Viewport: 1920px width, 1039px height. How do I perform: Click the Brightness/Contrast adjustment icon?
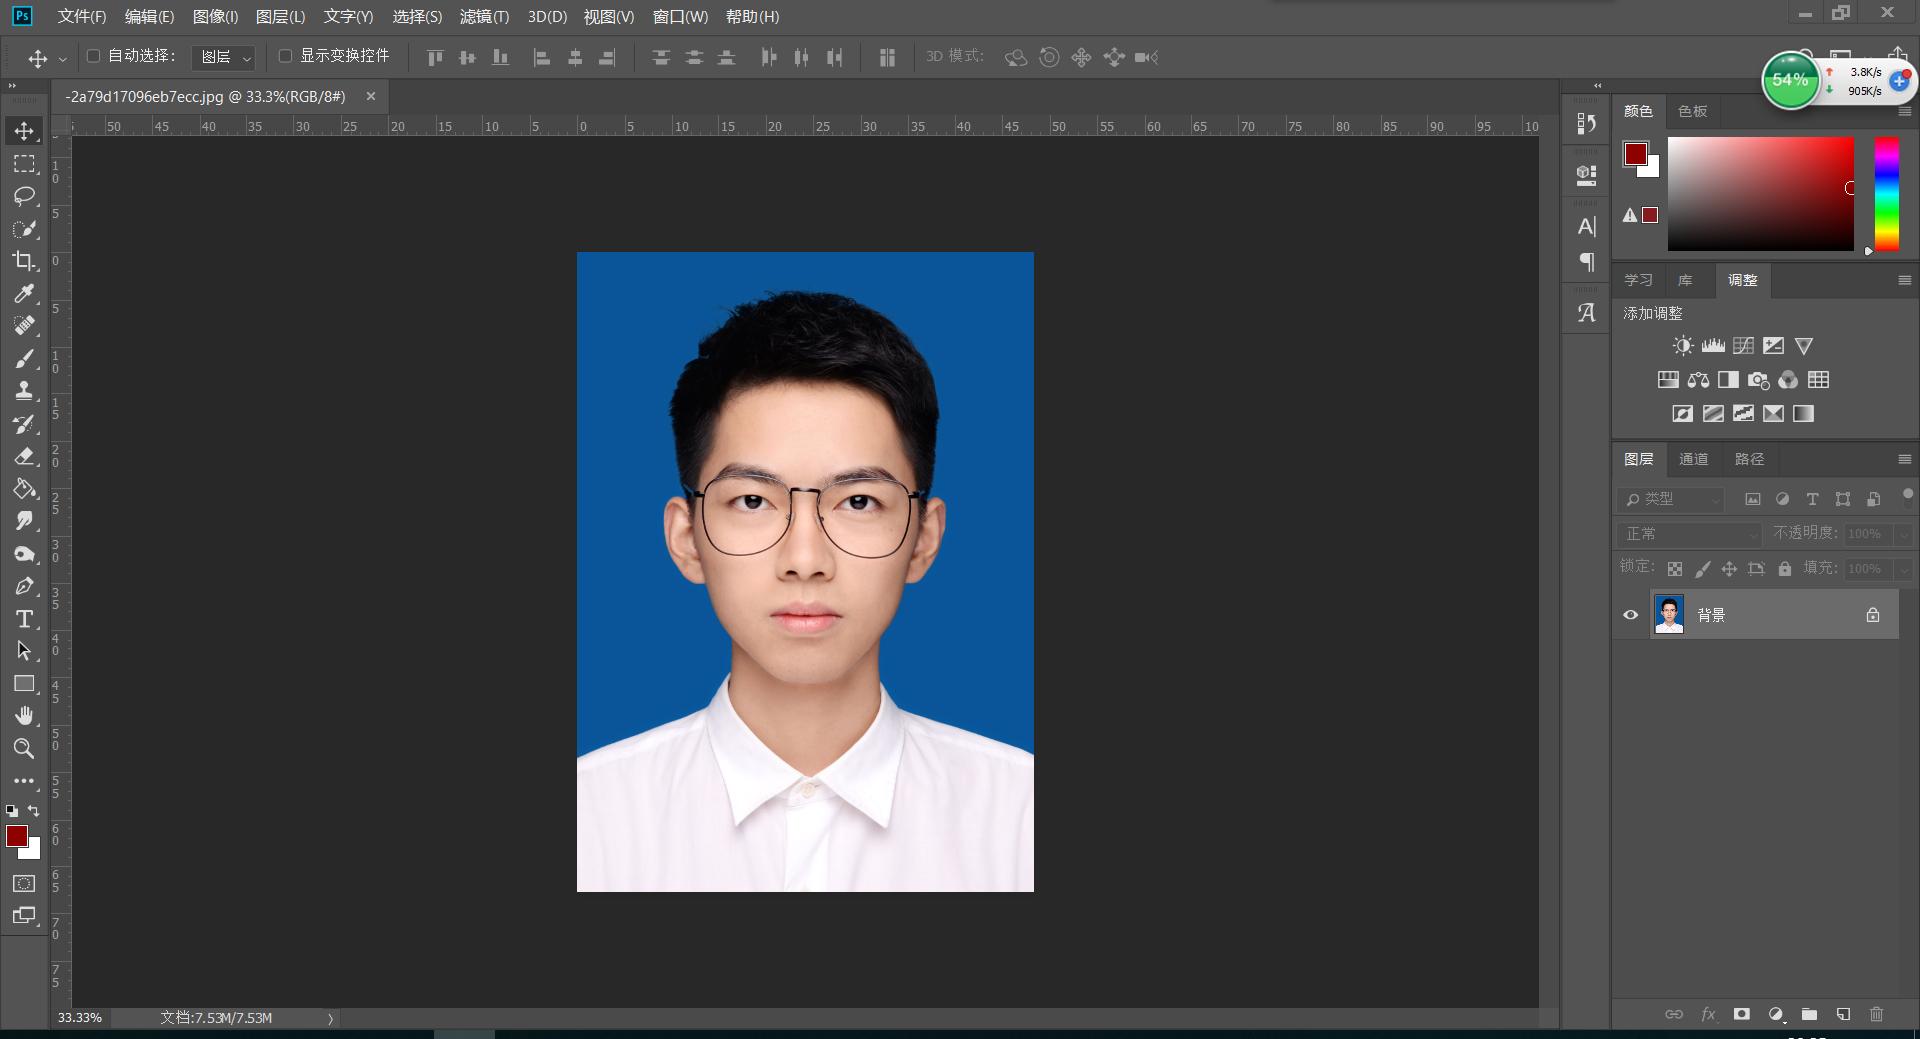pyautogui.click(x=1683, y=346)
